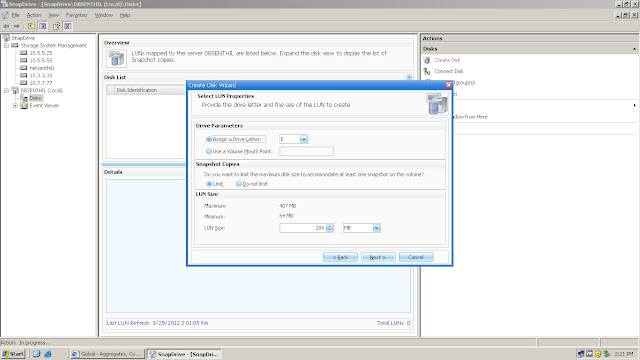Open the LUN size unit MB dropdown
This screenshot has height=360, width=640.
pos(376,228)
